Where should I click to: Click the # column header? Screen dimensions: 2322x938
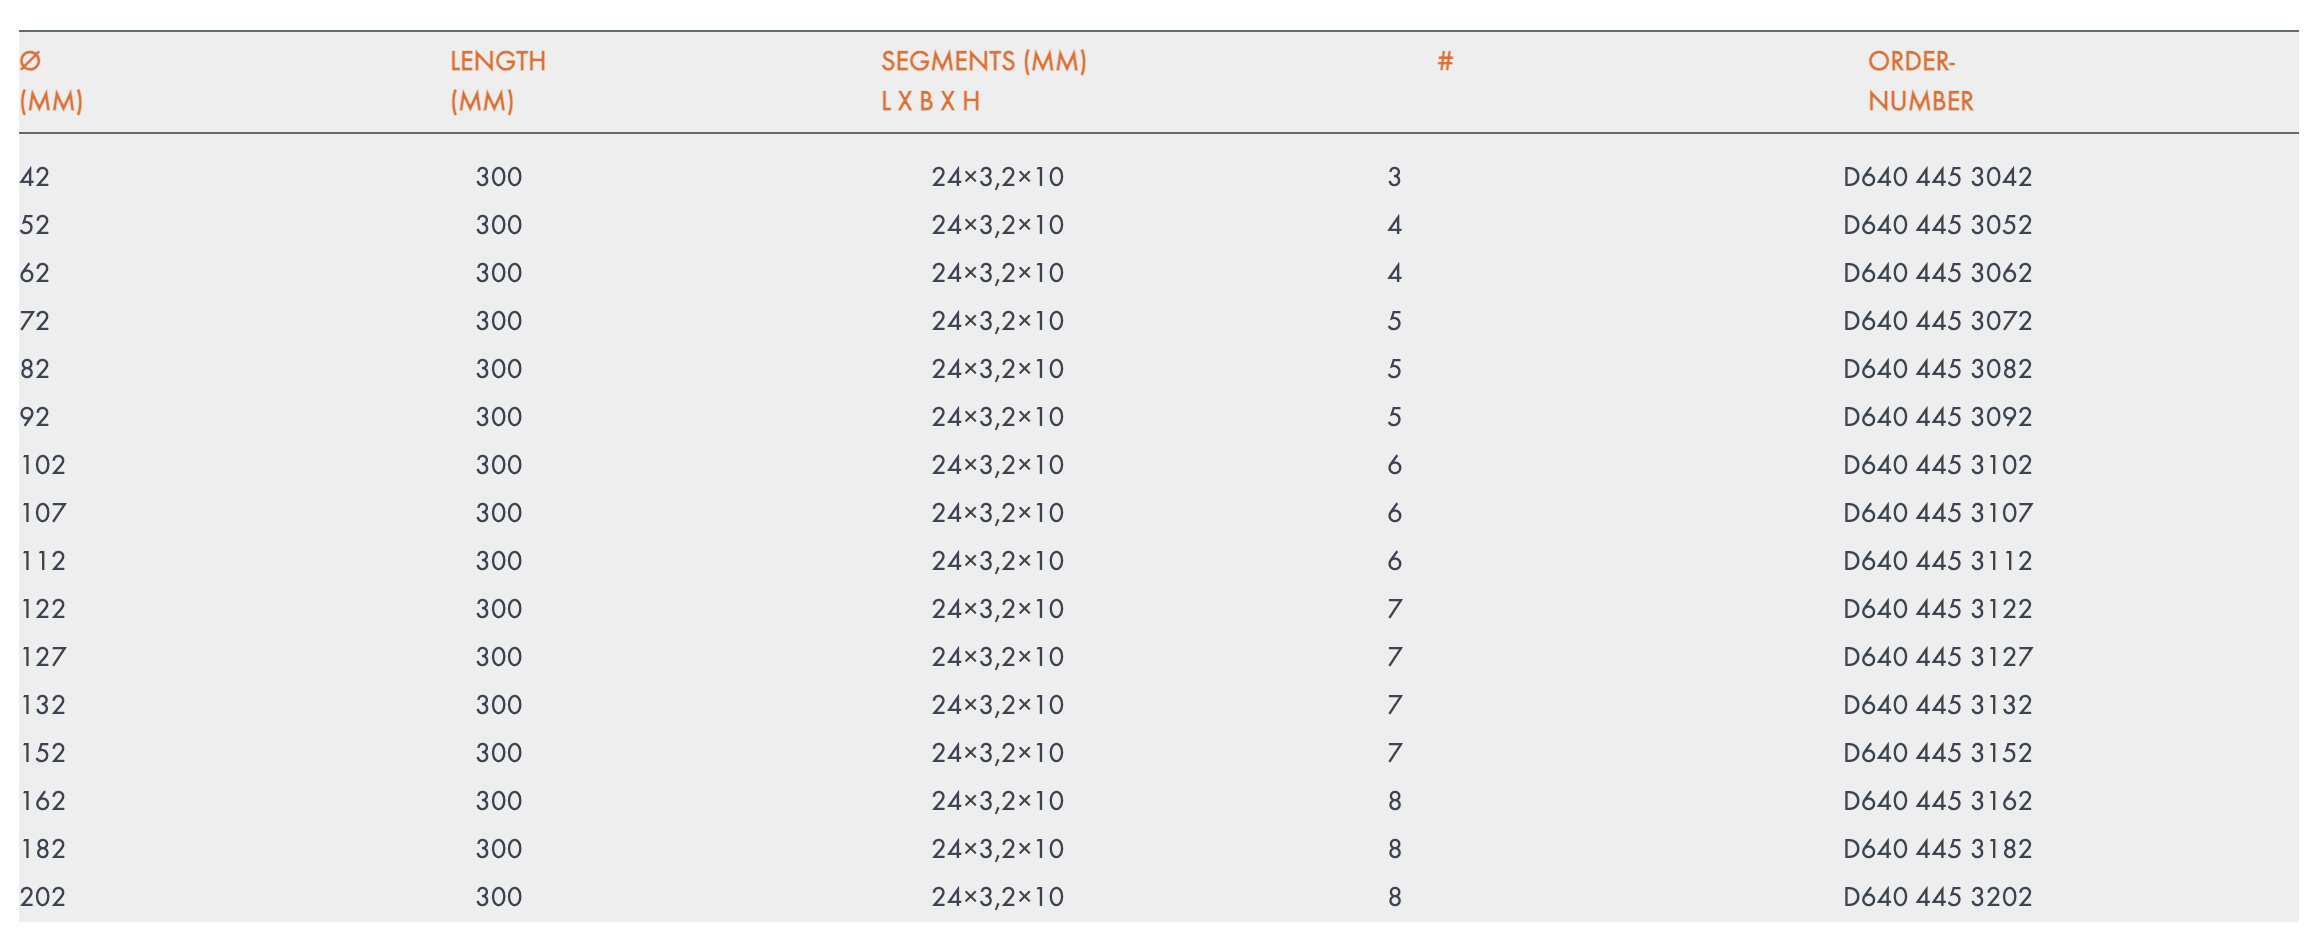pyautogui.click(x=1445, y=62)
